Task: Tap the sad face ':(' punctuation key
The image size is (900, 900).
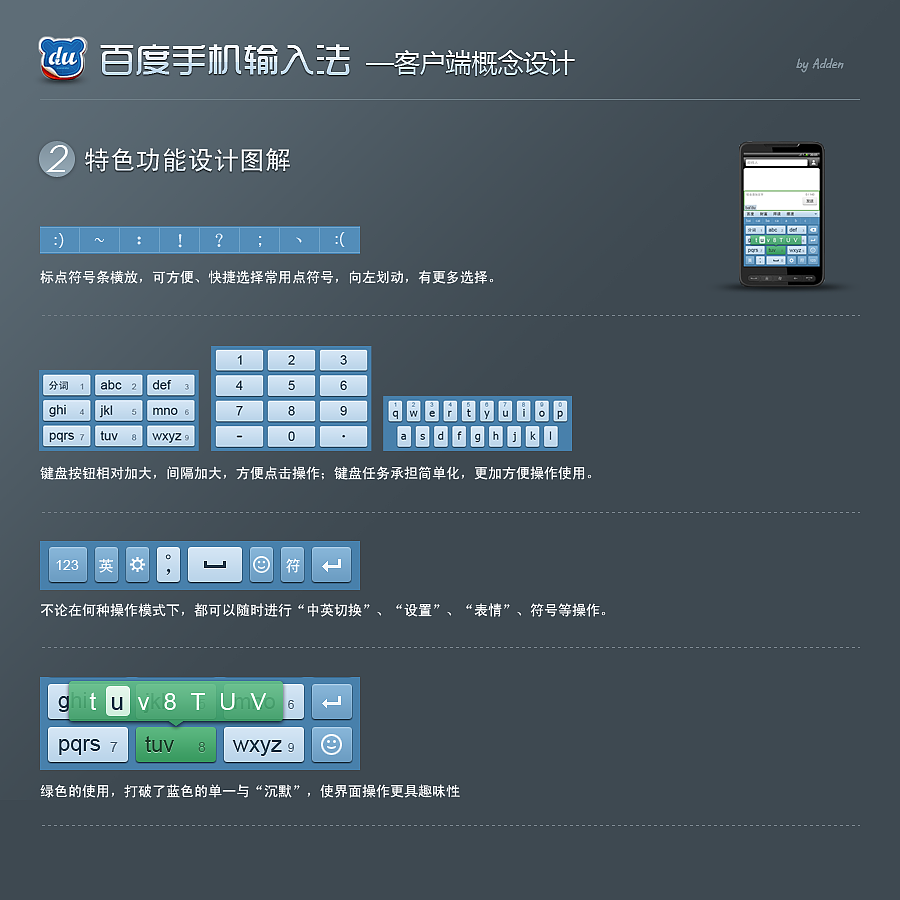Action: click(x=339, y=240)
